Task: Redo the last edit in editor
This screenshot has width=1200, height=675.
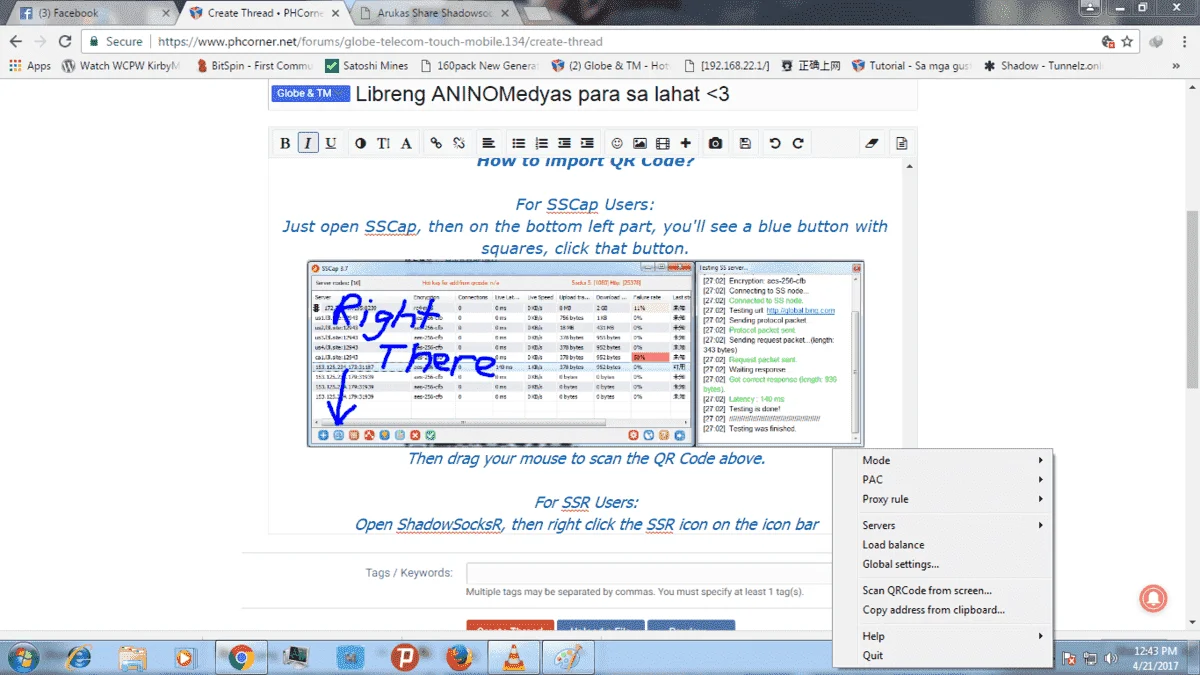Action: point(798,143)
